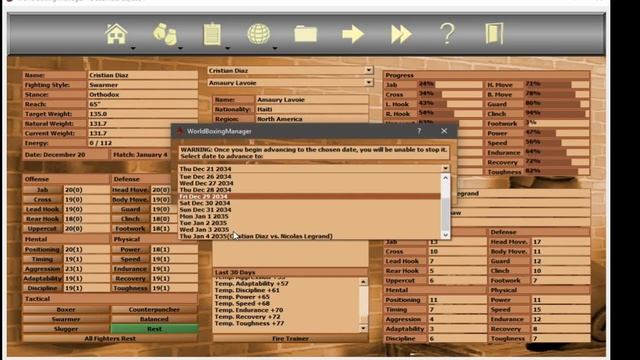Expand the clipboard dropdown arrow
The image size is (640, 360).
click(x=228, y=48)
